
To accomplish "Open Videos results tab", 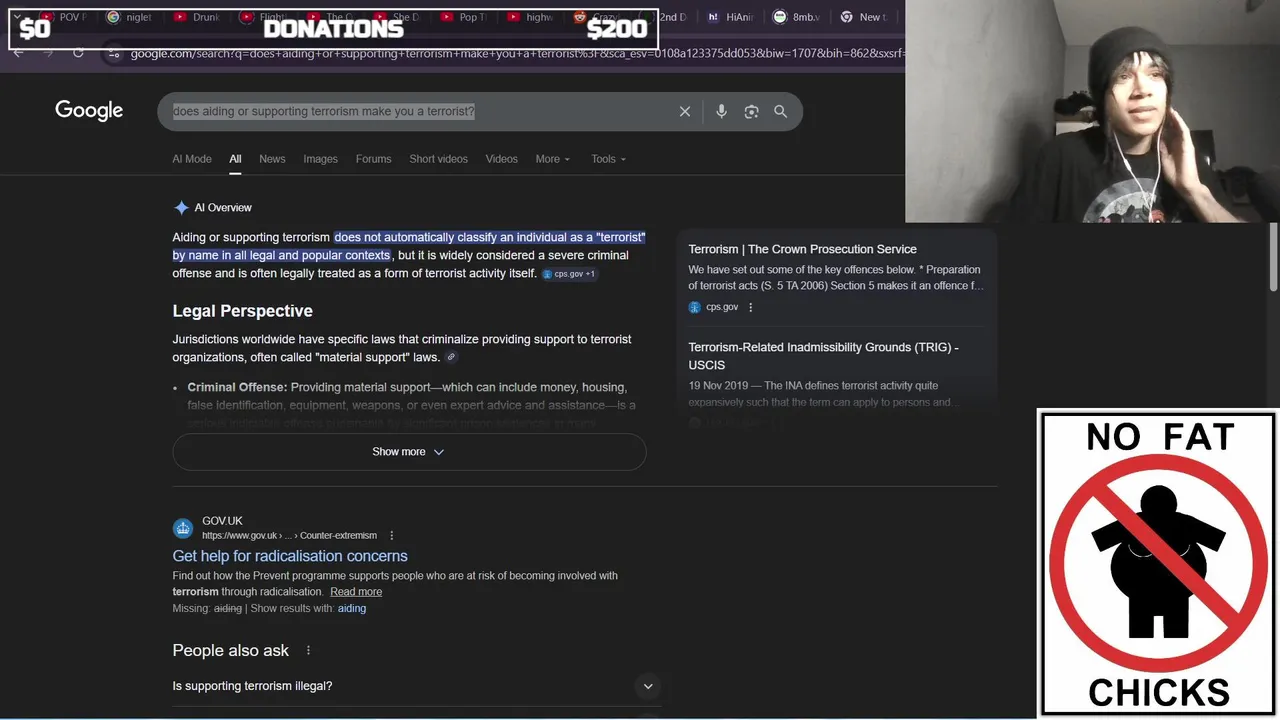I will 501,159.
